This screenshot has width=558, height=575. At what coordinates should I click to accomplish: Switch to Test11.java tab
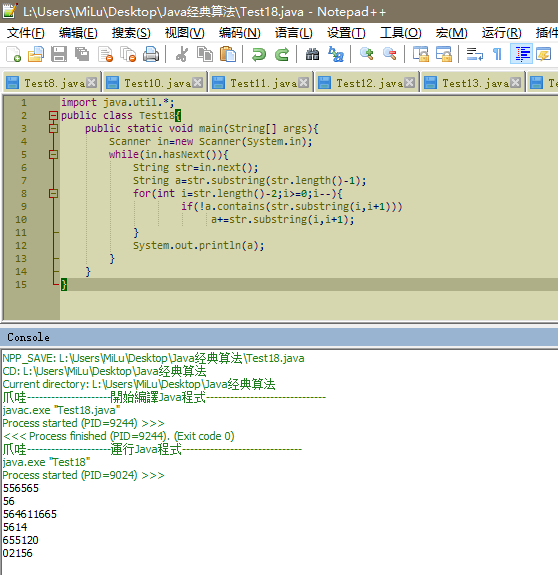(260, 83)
